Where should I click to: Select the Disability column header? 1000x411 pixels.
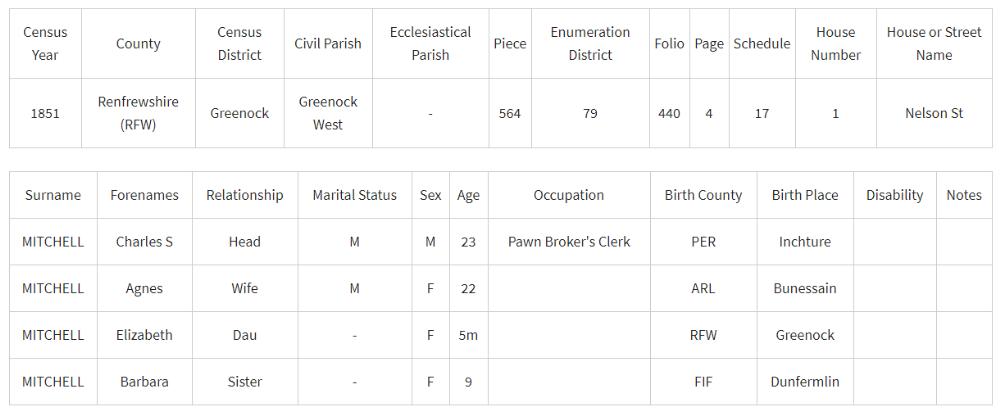click(894, 195)
